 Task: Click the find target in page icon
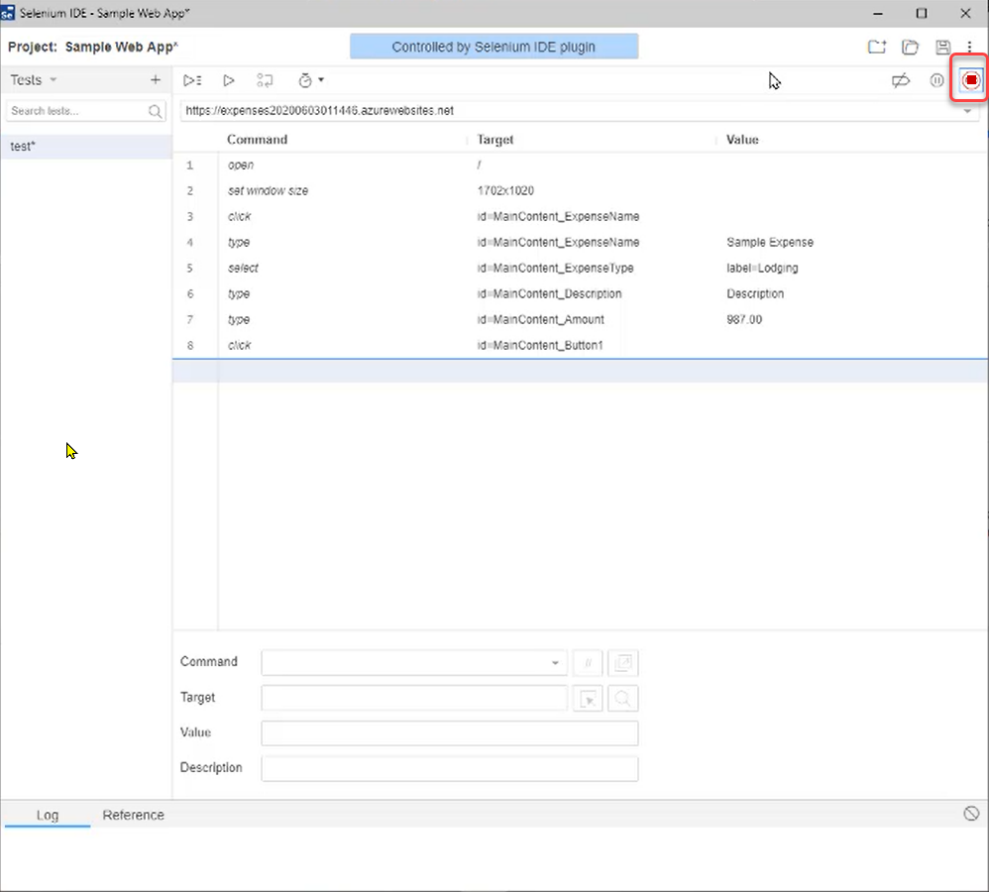coord(623,698)
